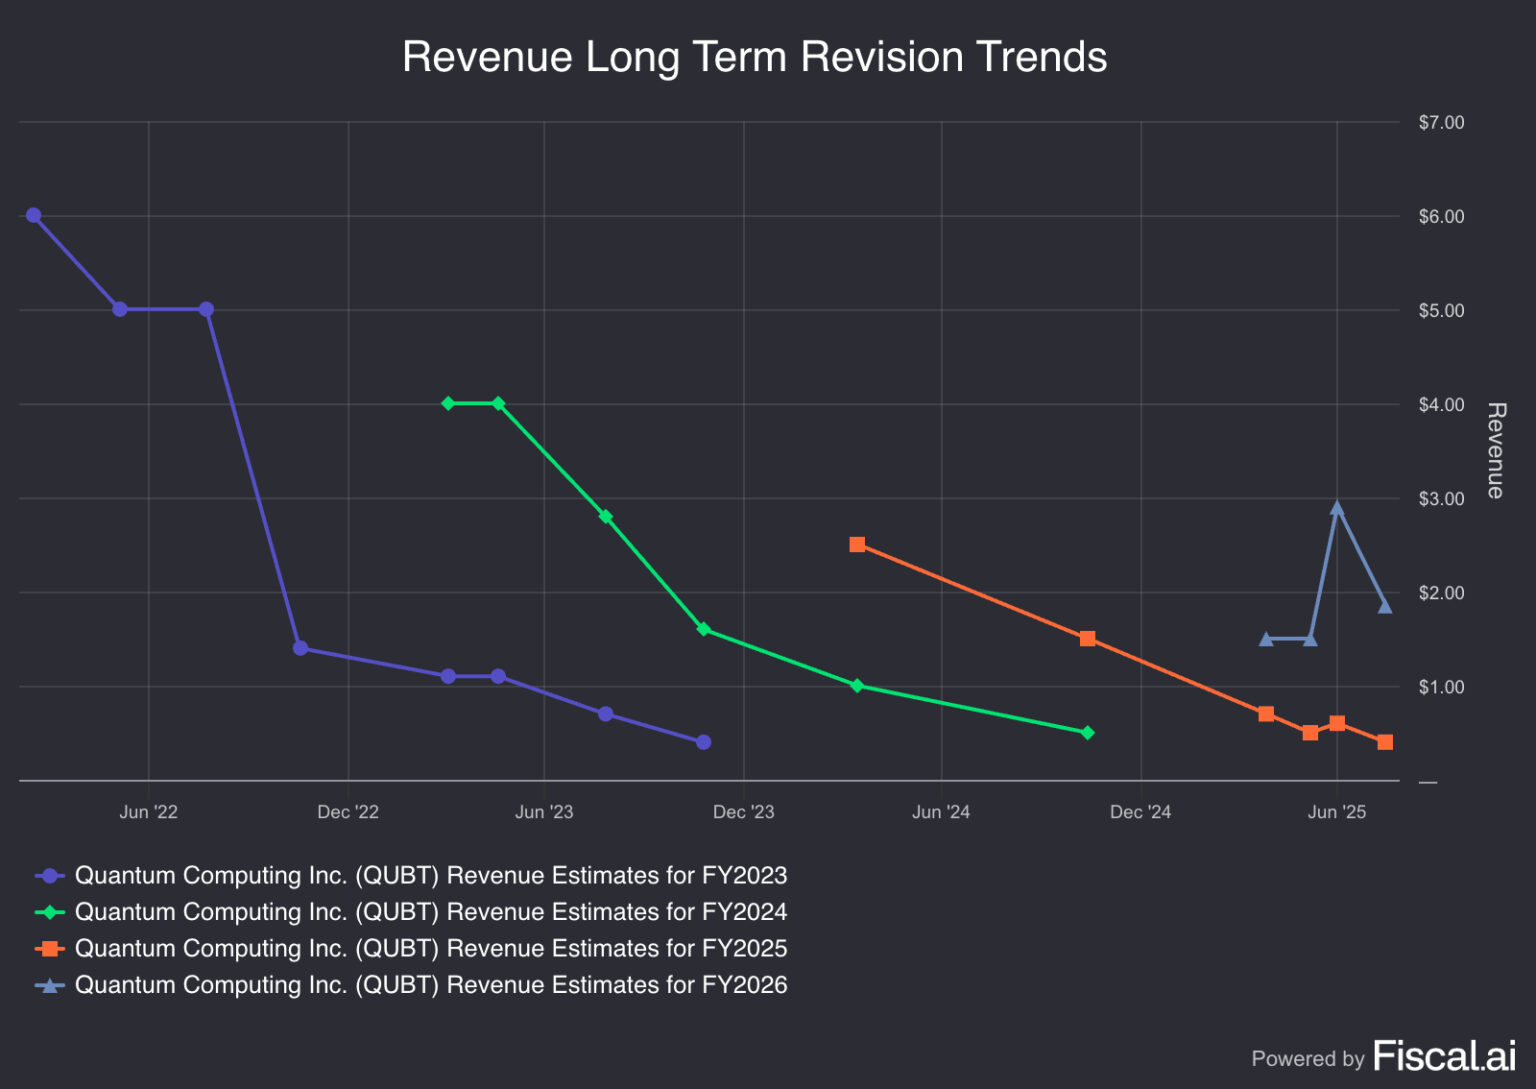1536x1089 pixels.
Task: Hide the FY2024 Revenue Estimates series label
Action: [x=431, y=912]
